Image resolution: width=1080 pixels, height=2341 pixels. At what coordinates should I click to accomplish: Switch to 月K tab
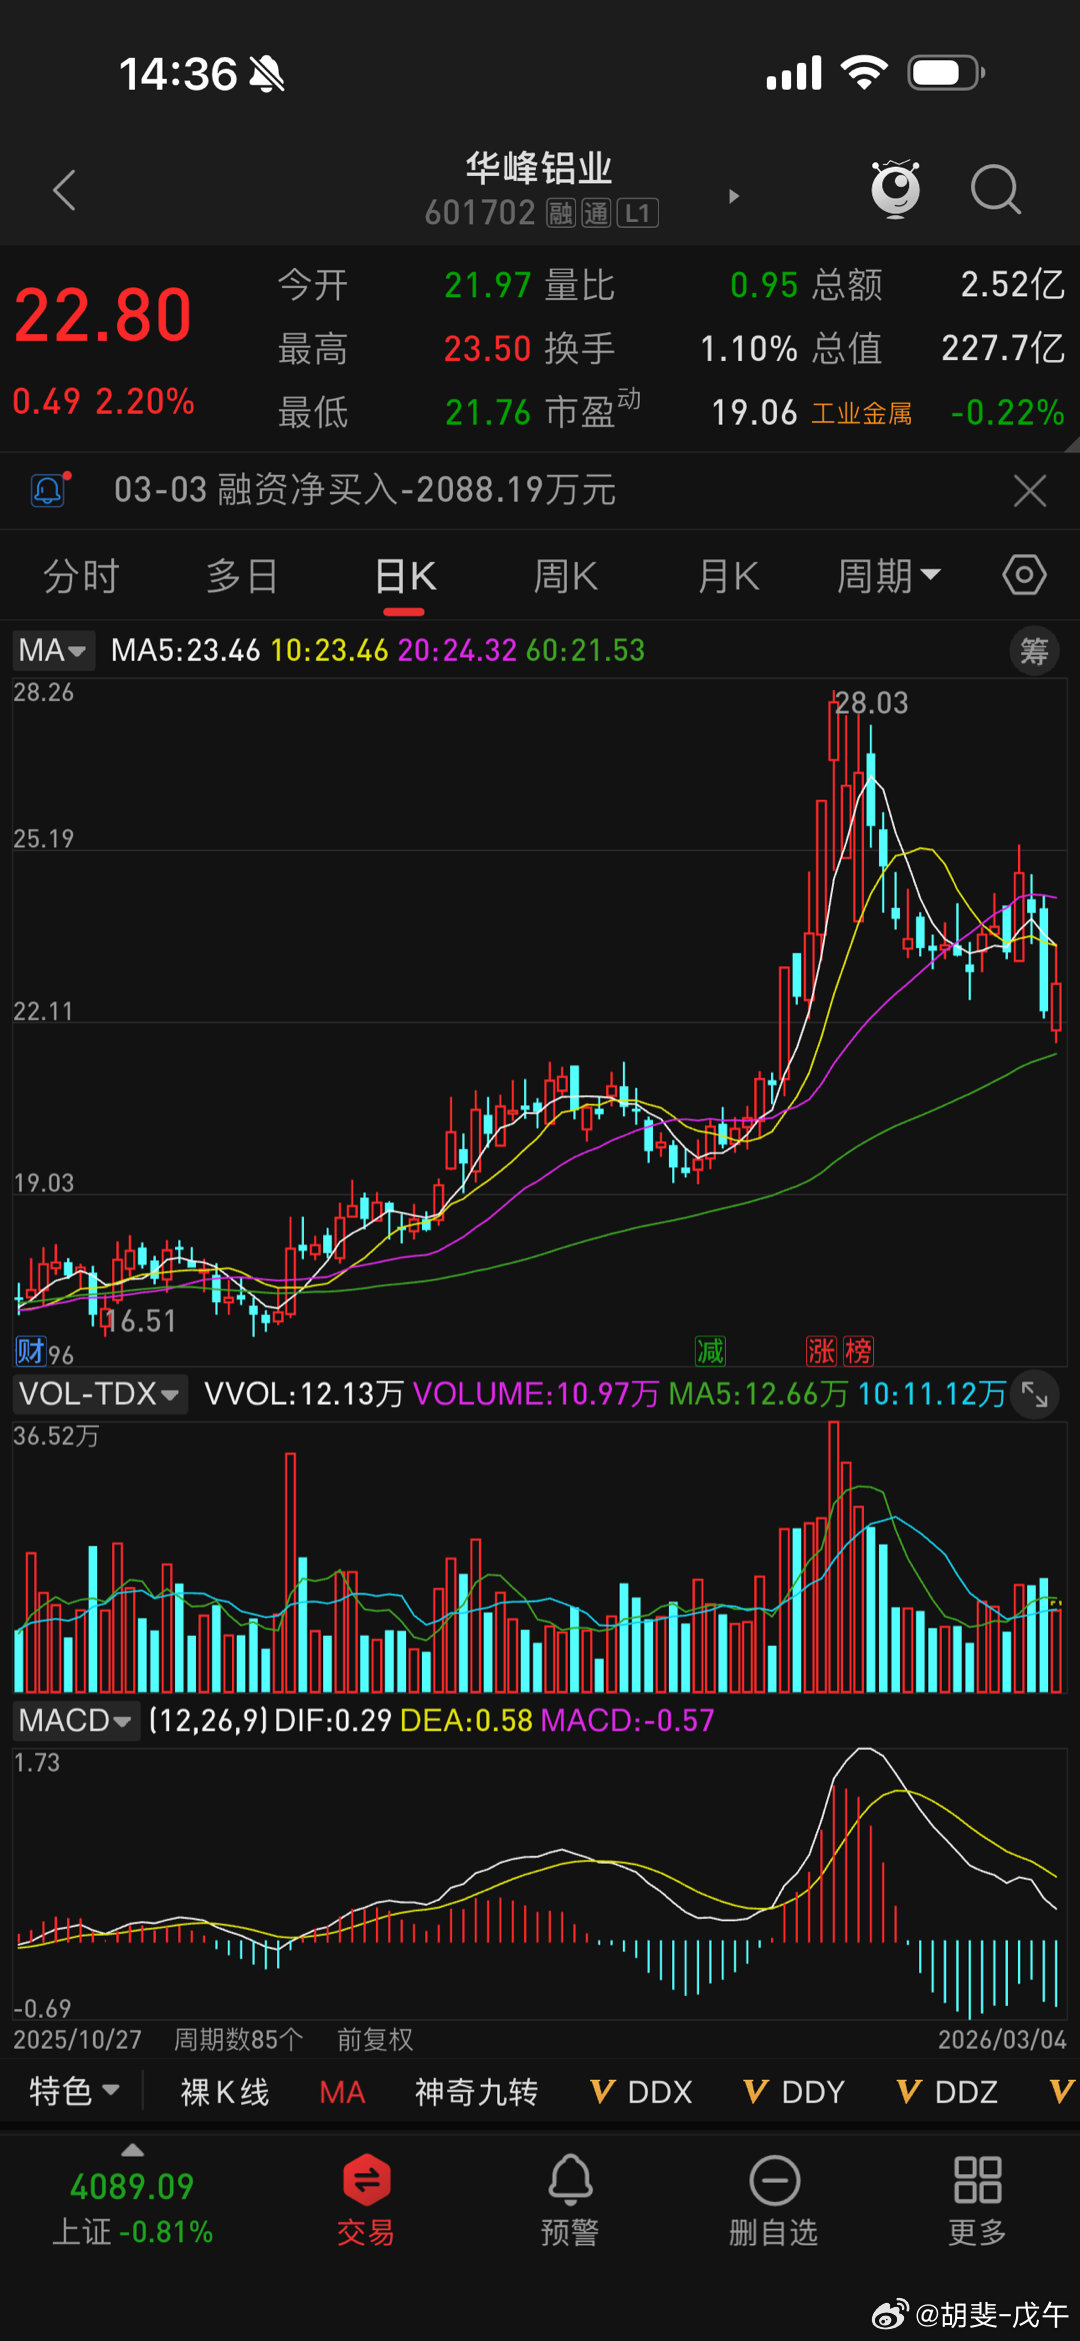pyautogui.click(x=728, y=577)
